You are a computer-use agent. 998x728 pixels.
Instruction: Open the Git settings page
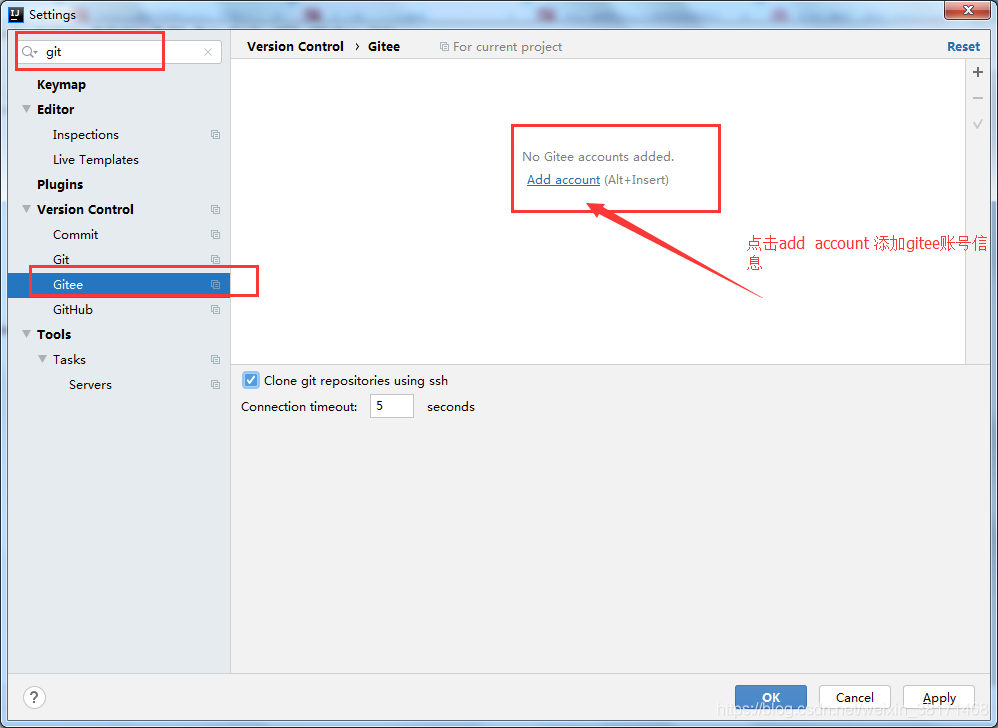(61, 260)
